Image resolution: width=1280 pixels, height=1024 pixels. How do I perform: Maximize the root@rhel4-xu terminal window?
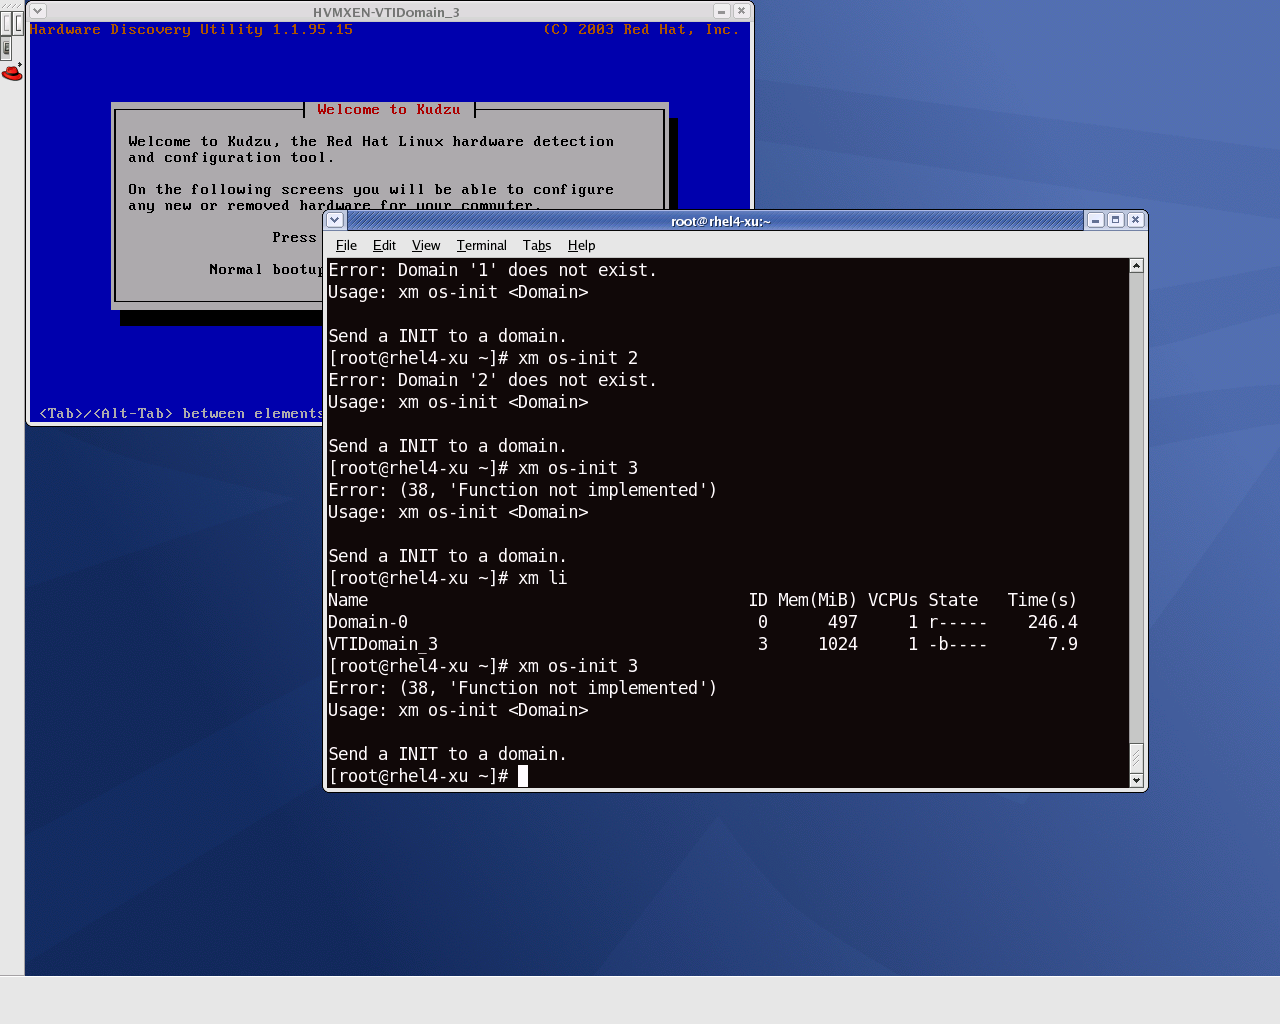point(1115,220)
